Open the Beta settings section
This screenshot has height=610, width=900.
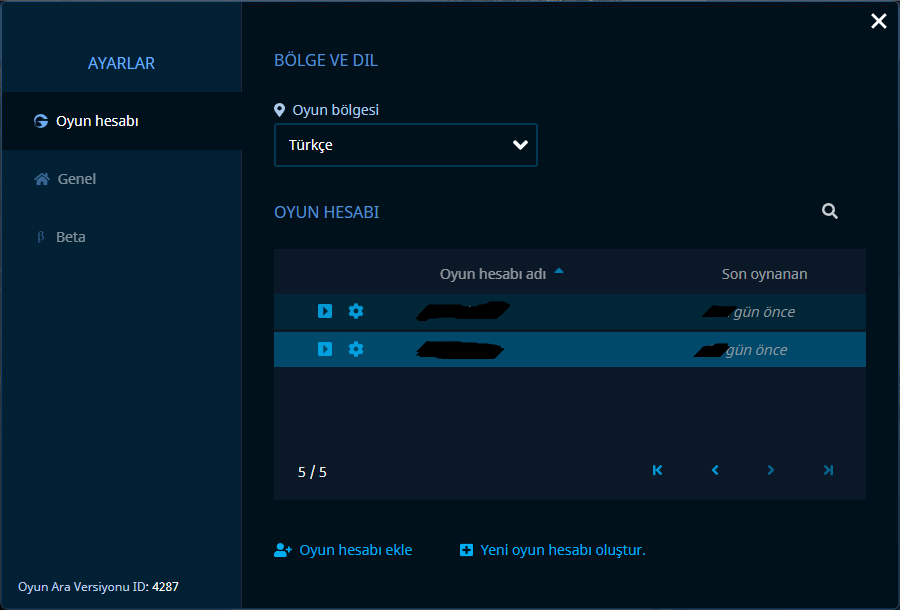[x=122, y=237]
